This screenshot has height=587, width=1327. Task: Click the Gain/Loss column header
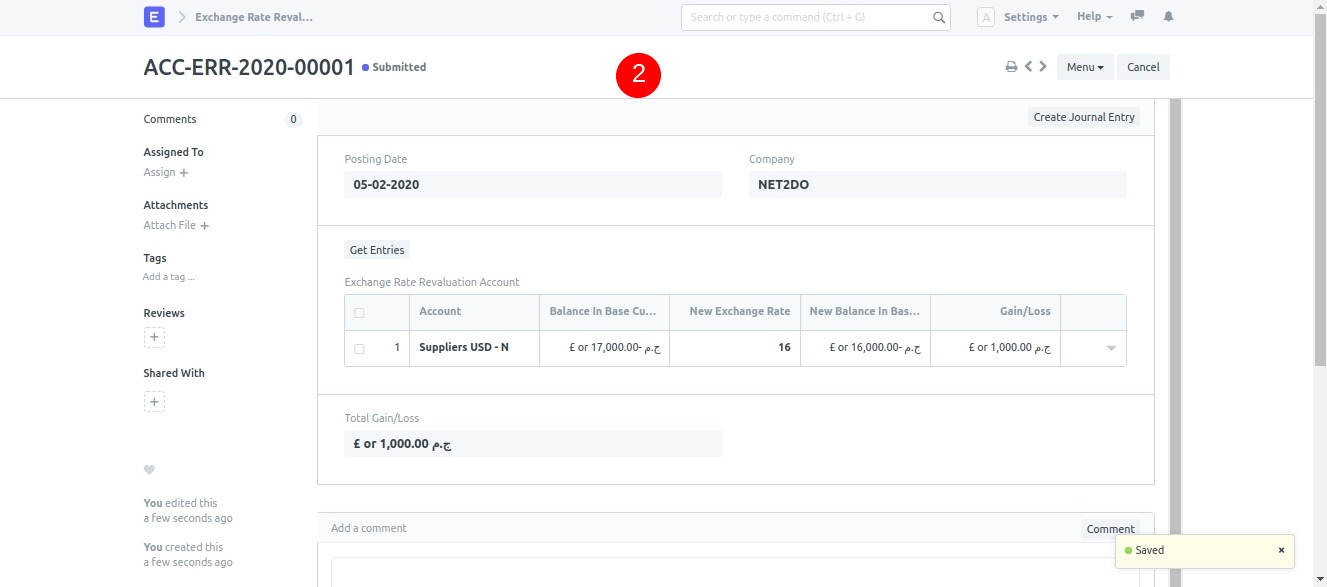click(x=995, y=312)
